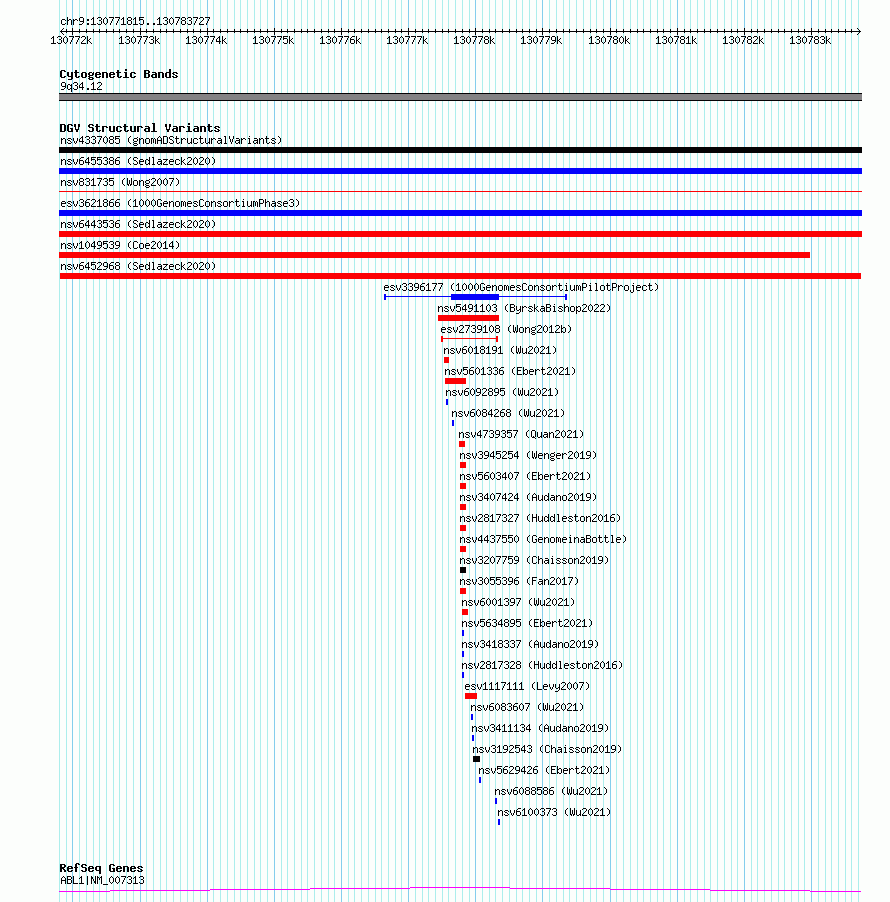
Task: Click the red bar under nsv5491103
Action: point(468,318)
